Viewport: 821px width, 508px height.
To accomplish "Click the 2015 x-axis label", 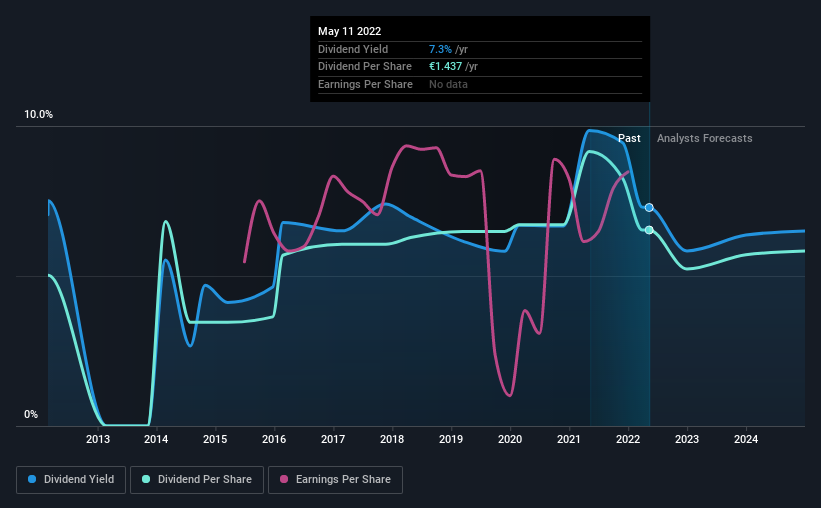I will tap(215, 439).
